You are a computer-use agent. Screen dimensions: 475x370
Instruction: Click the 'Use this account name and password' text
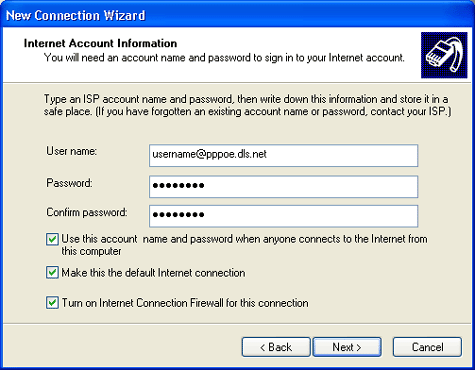[244, 245]
